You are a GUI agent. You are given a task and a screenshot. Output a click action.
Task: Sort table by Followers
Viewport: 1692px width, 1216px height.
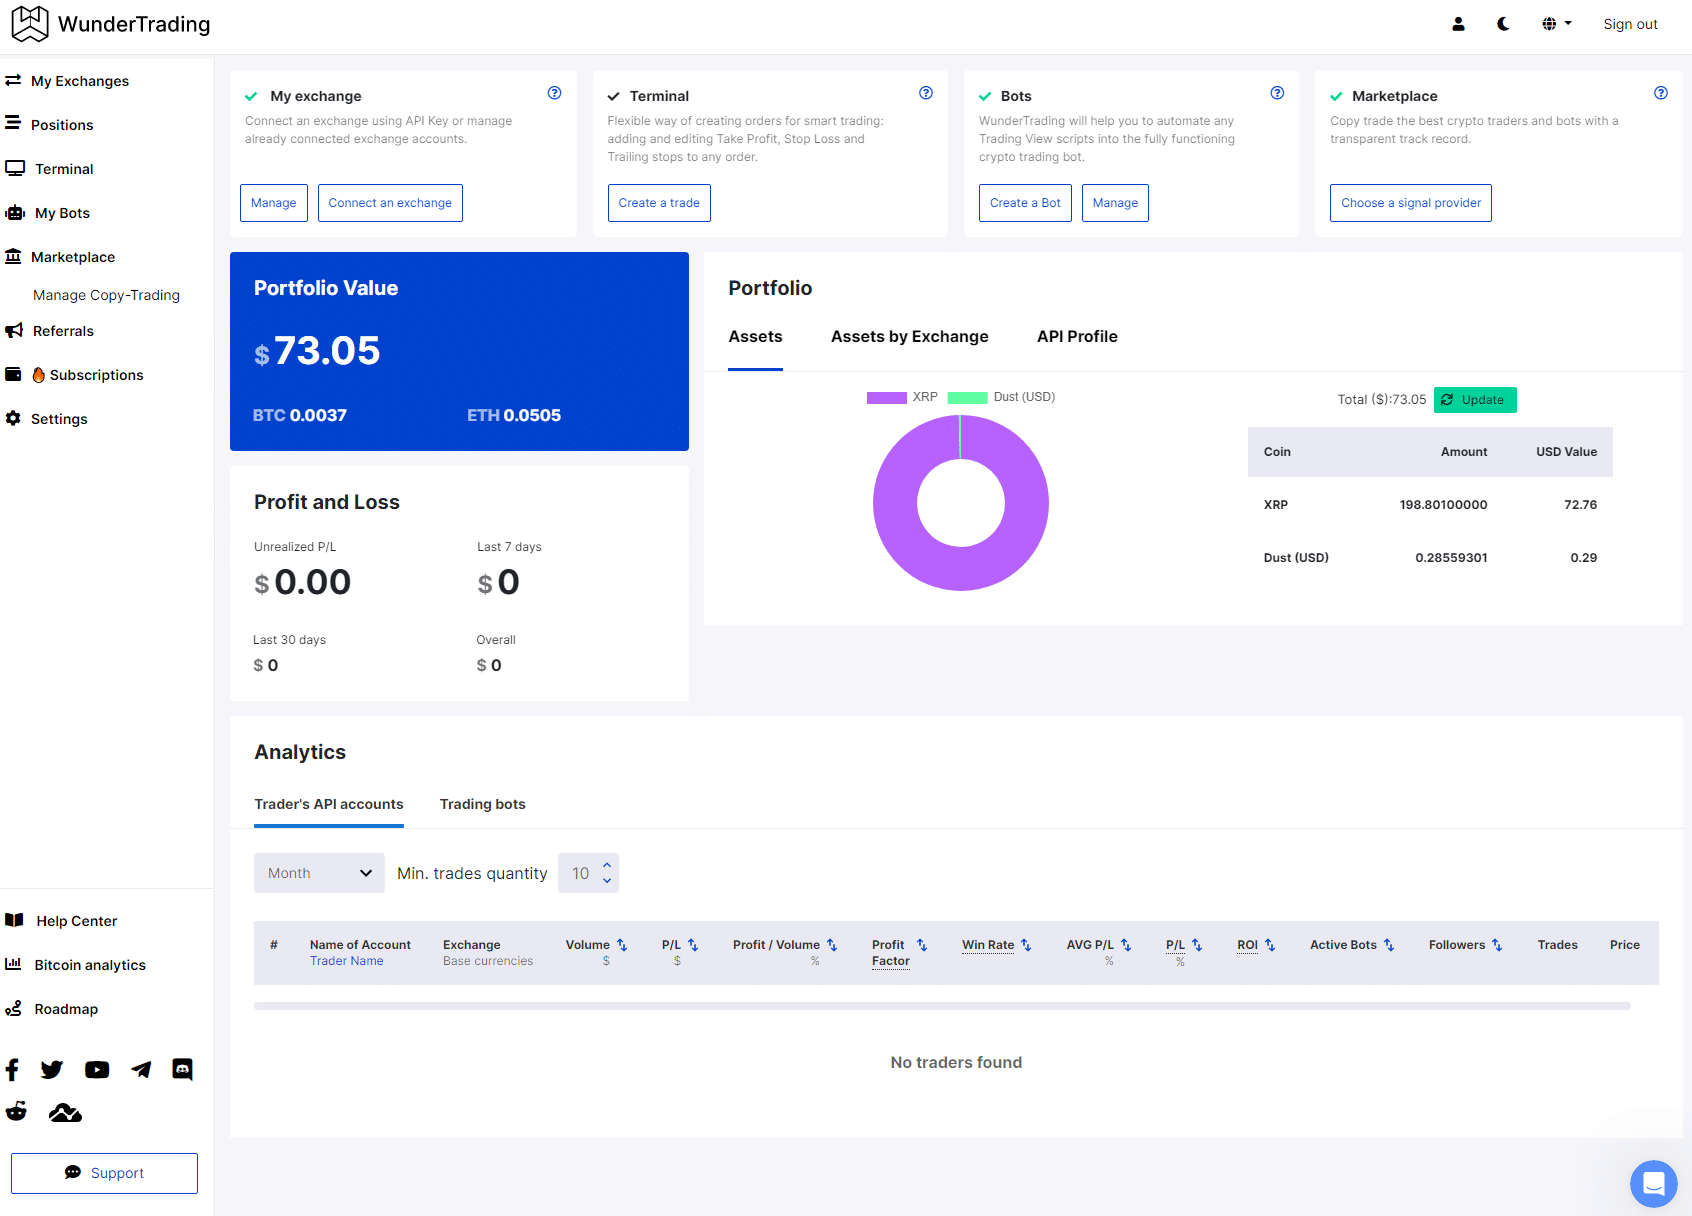click(x=1497, y=945)
